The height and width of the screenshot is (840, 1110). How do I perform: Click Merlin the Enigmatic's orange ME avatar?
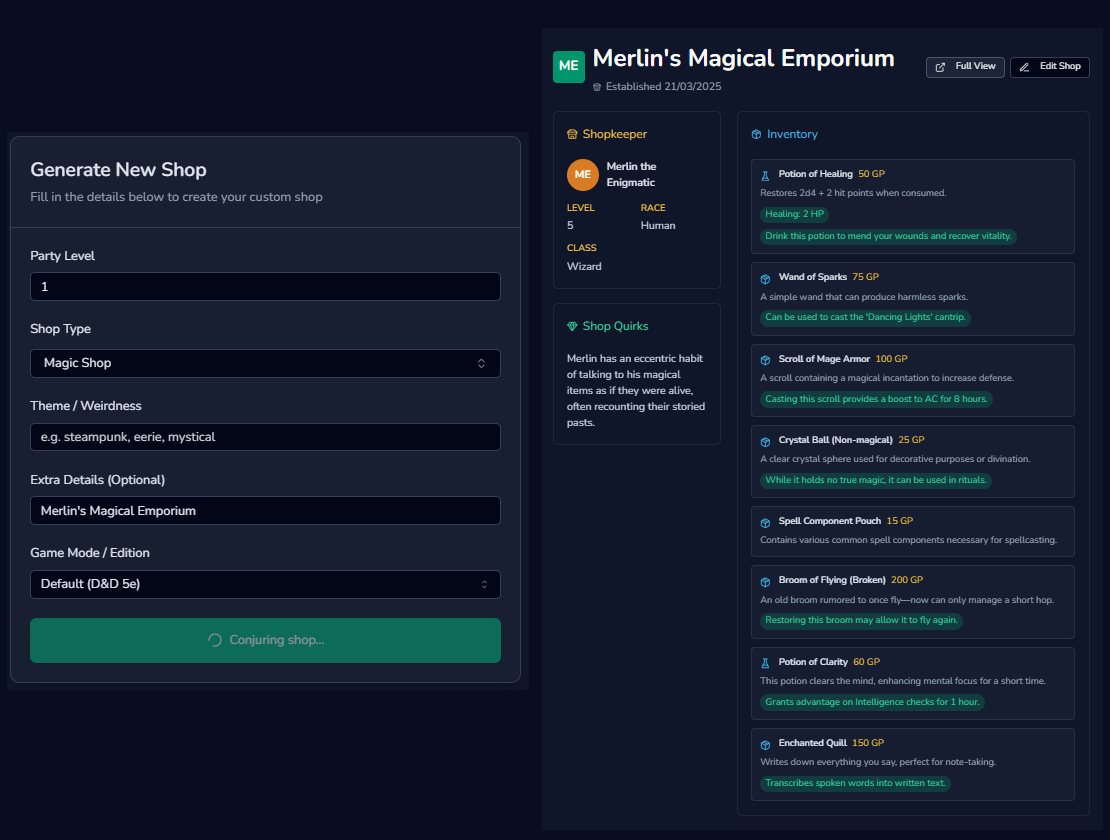coord(583,174)
